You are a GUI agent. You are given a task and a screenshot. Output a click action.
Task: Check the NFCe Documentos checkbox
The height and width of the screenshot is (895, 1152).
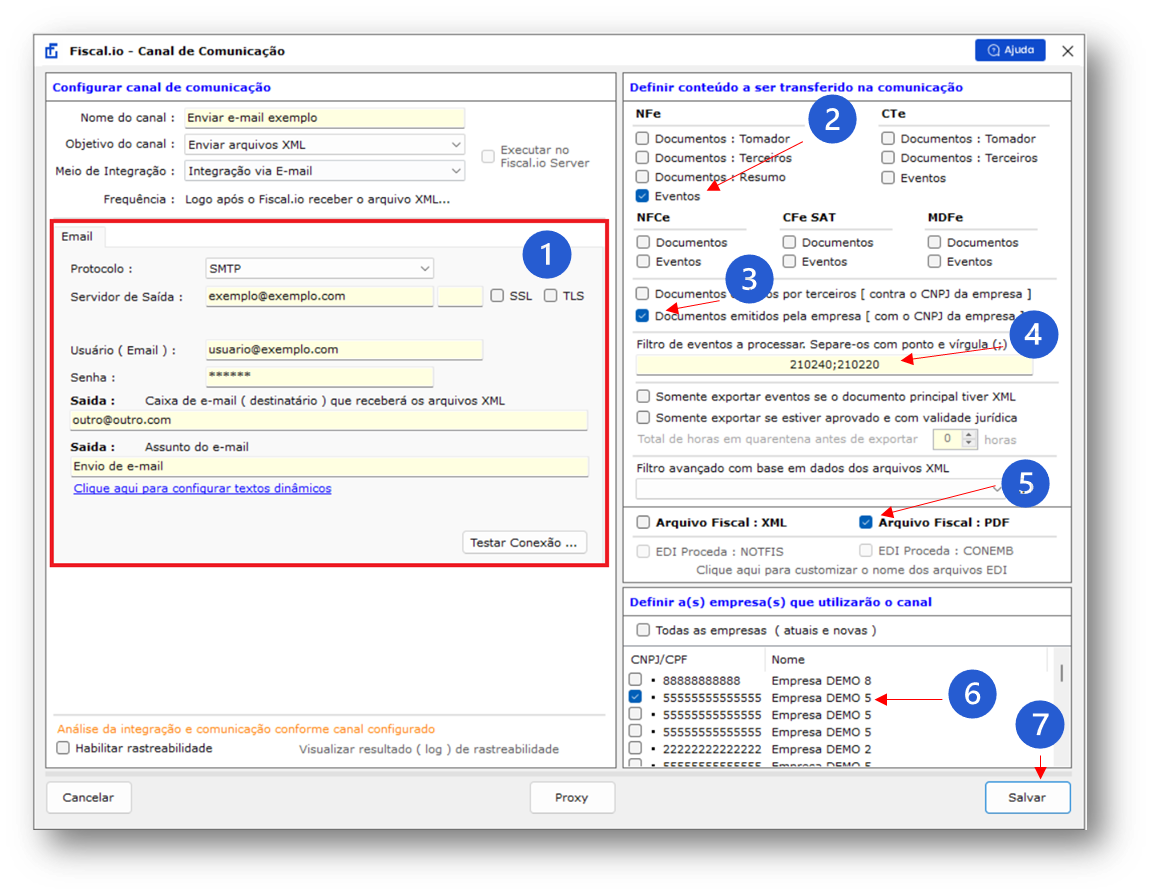pos(644,242)
